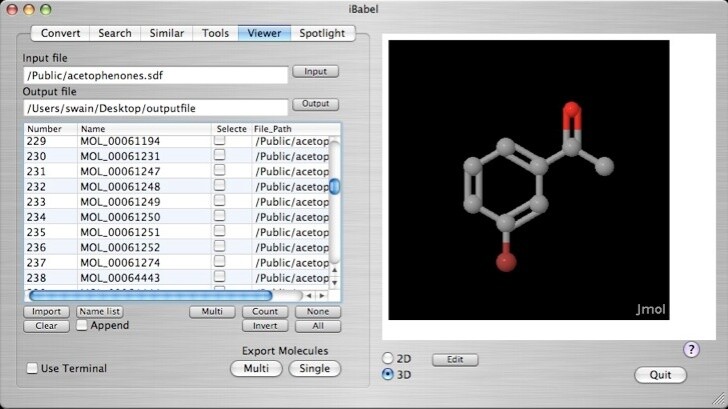
Task: Click the horizontal scroll right arrow
Action: pyautogui.click(x=322, y=296)
